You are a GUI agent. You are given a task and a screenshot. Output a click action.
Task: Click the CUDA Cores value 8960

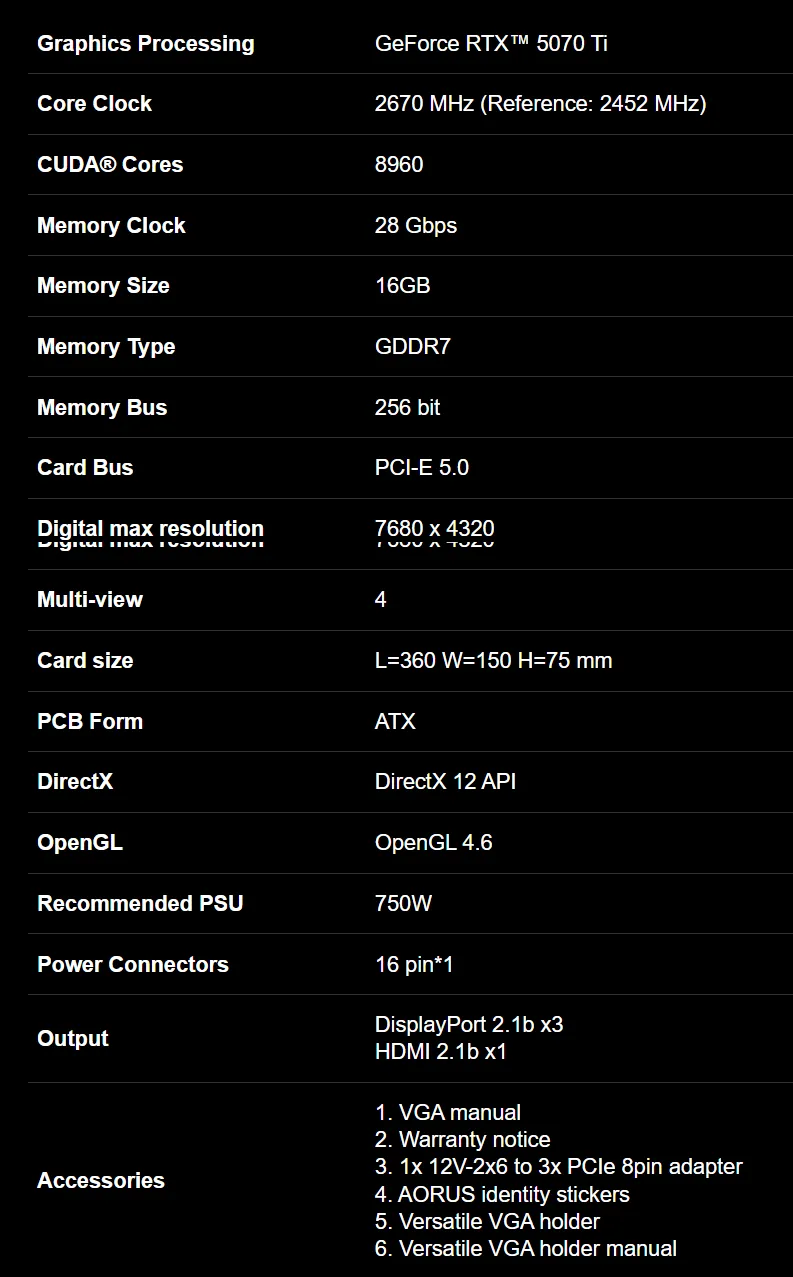tap(399, 164)
